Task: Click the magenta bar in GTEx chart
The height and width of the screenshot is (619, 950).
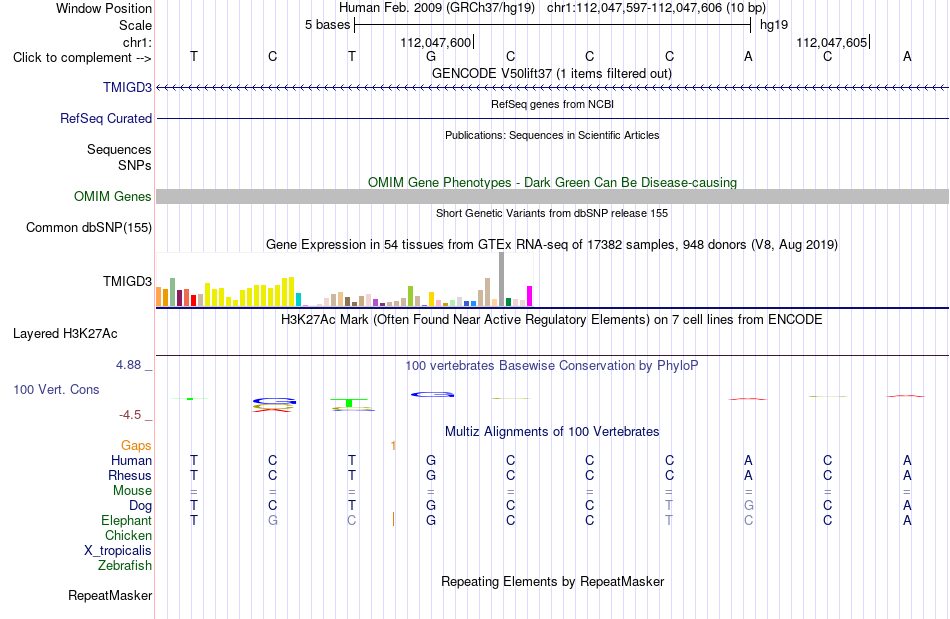Action: (x=530, y=296)
